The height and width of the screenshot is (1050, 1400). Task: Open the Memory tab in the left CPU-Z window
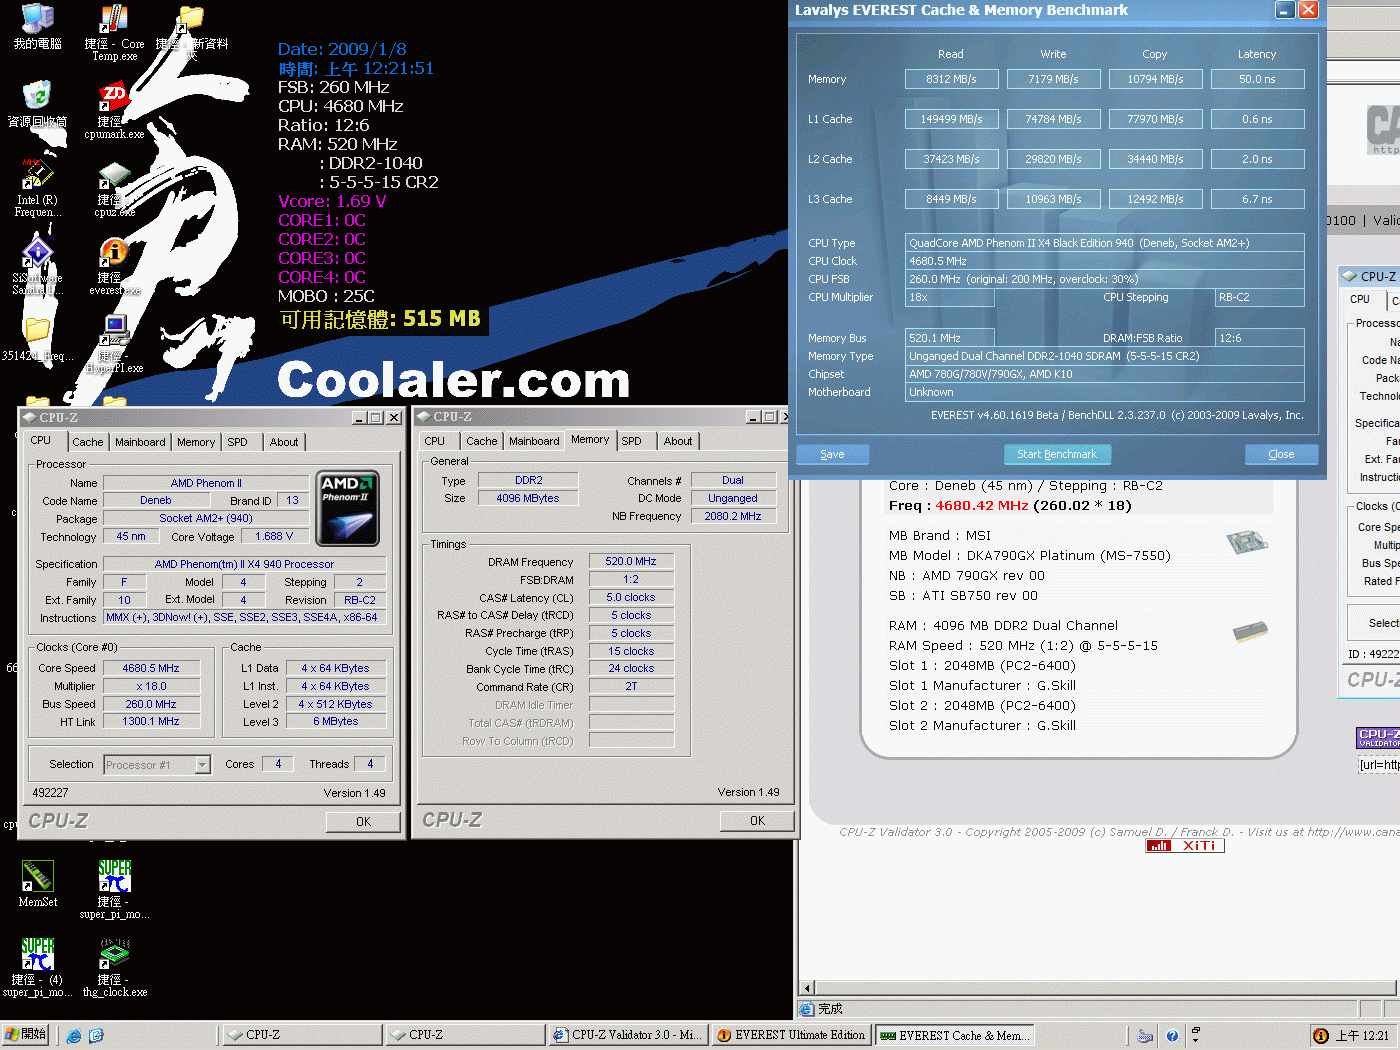point(196,442)
